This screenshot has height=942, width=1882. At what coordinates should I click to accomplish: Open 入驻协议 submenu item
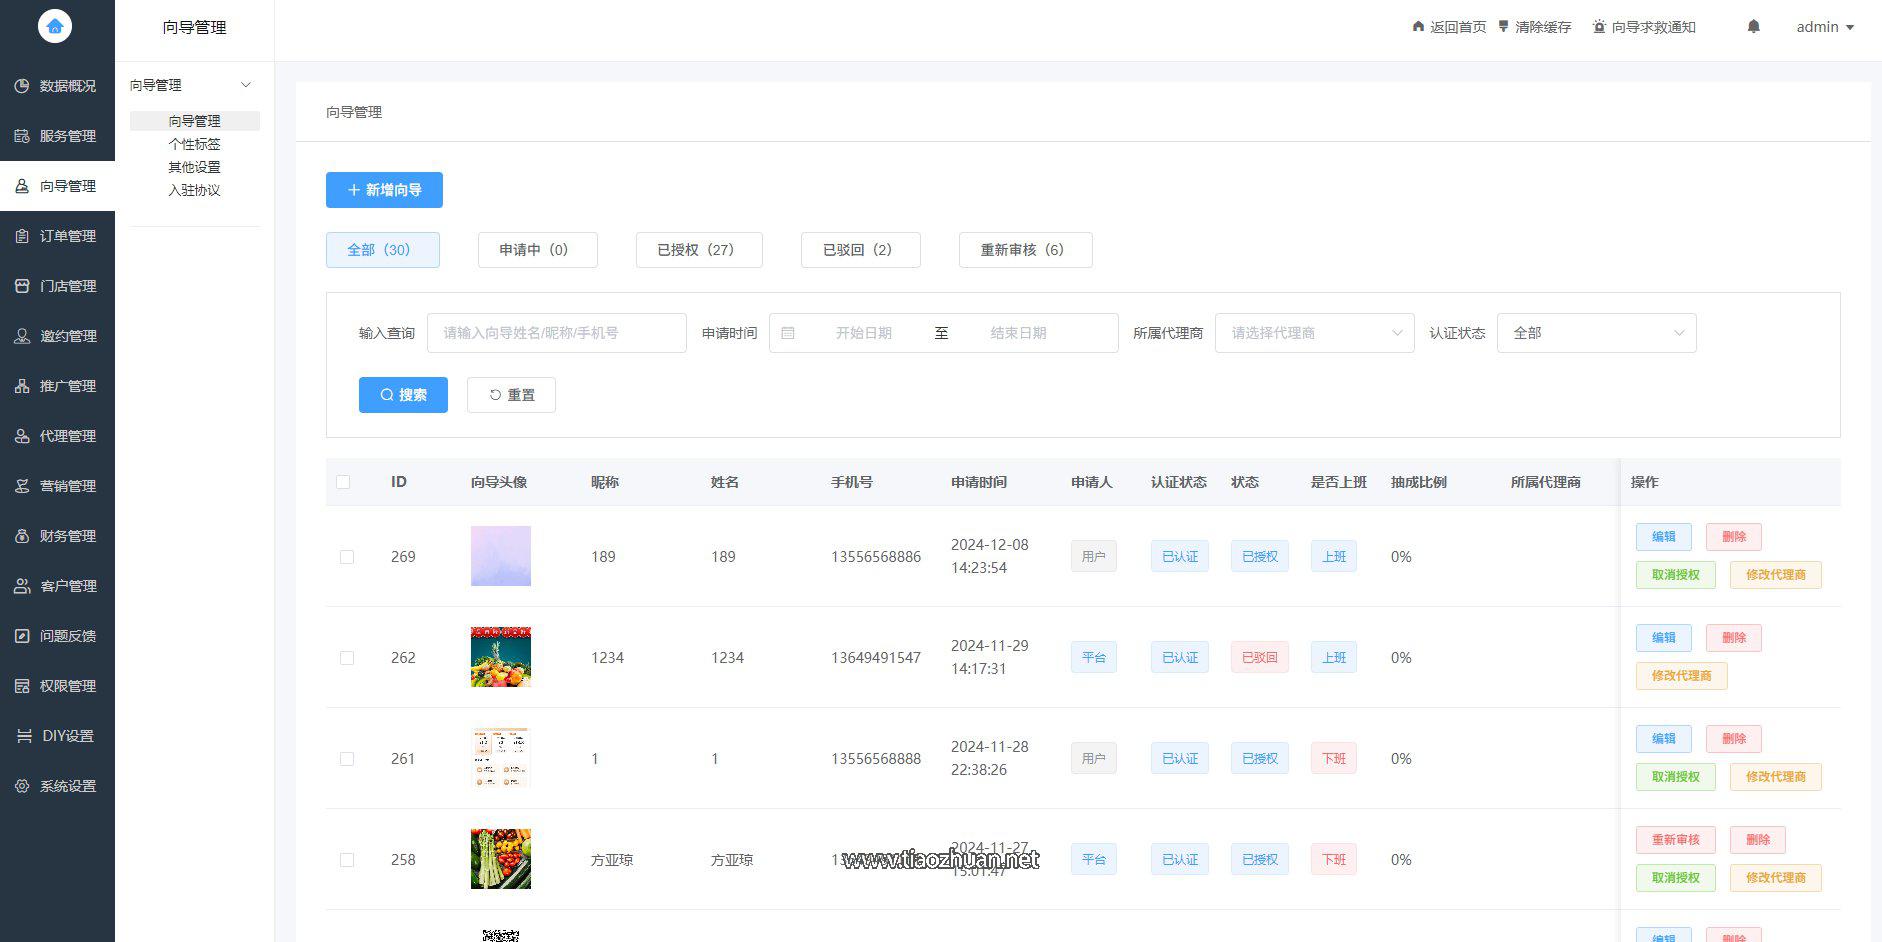pos(194,190)
